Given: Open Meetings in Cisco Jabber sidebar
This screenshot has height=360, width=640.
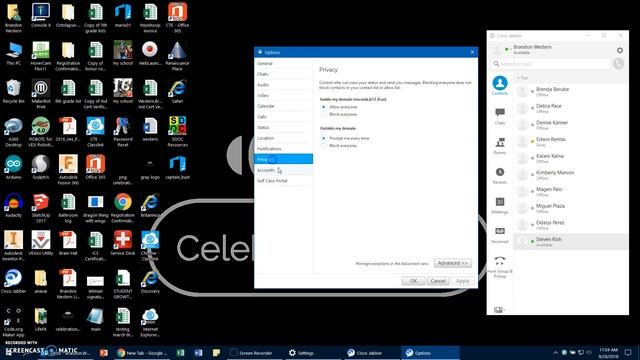Looking at the screenshot, I should pyautogui.click(x=500, y=205).
